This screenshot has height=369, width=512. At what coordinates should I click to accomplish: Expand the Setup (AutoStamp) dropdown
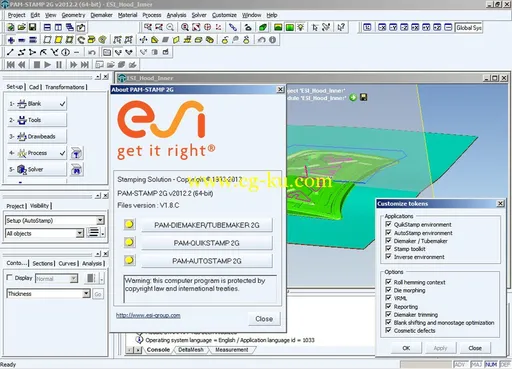(100, 220)
